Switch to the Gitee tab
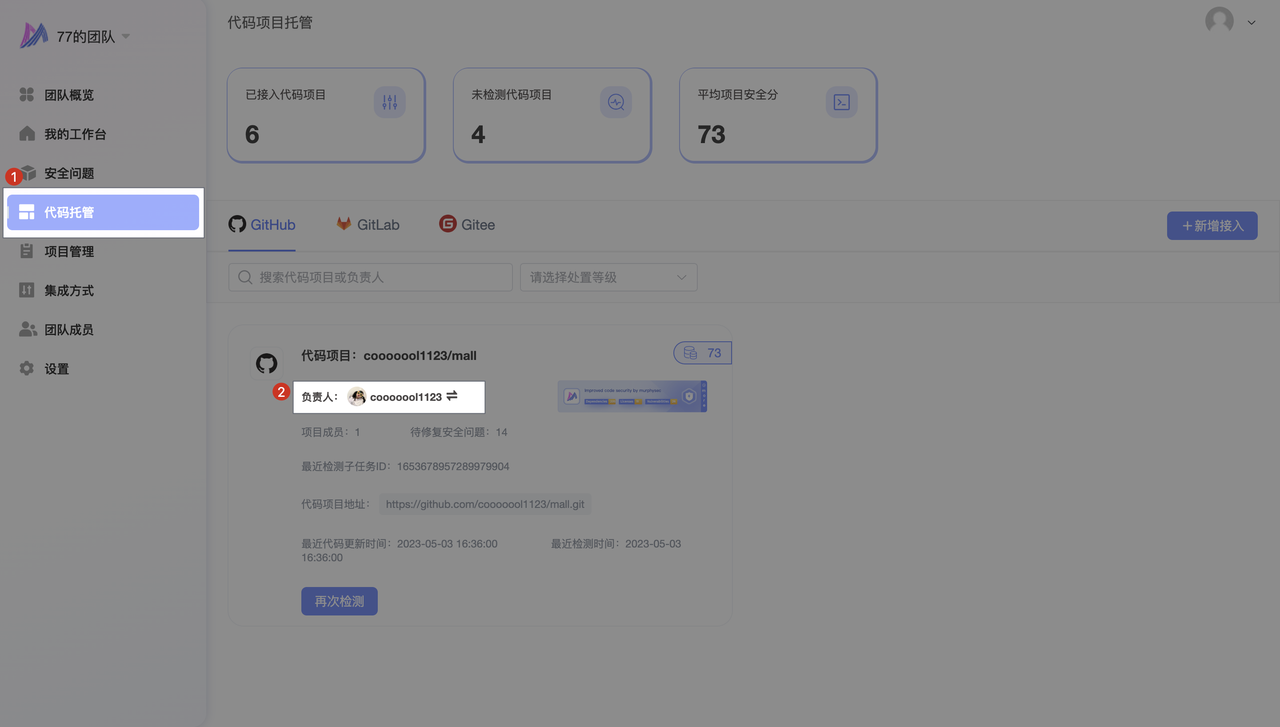 pyautogui.click(x=467, y=224)
